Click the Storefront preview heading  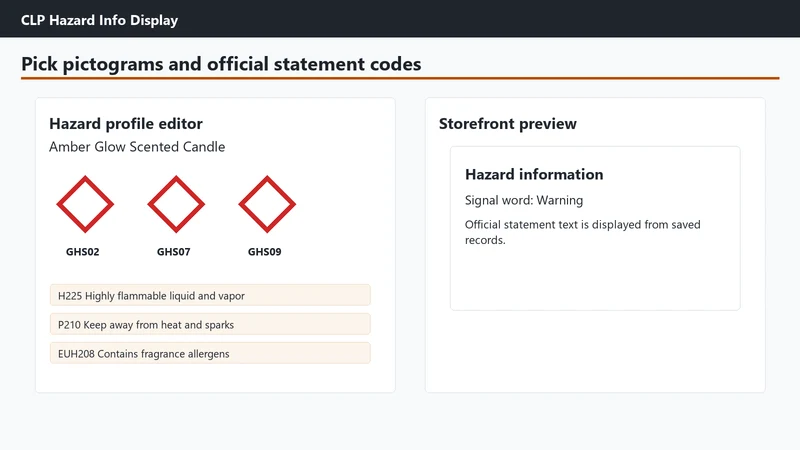tap(508, 123)
